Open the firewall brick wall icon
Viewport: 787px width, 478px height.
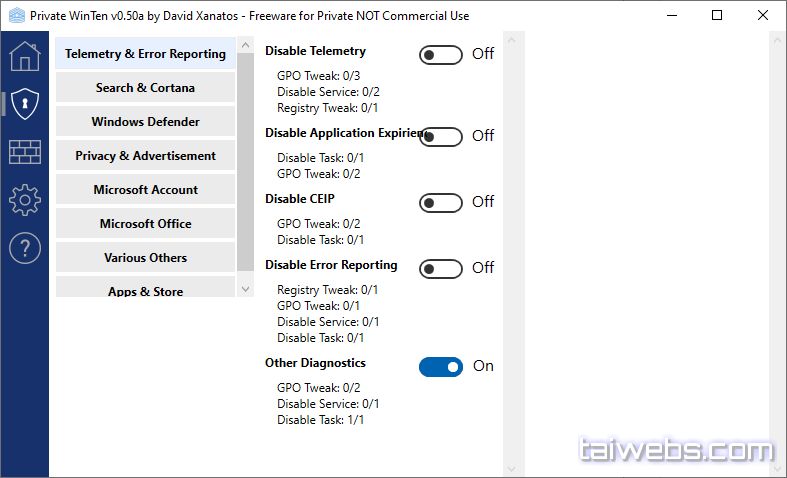click(x=24, y=152)
